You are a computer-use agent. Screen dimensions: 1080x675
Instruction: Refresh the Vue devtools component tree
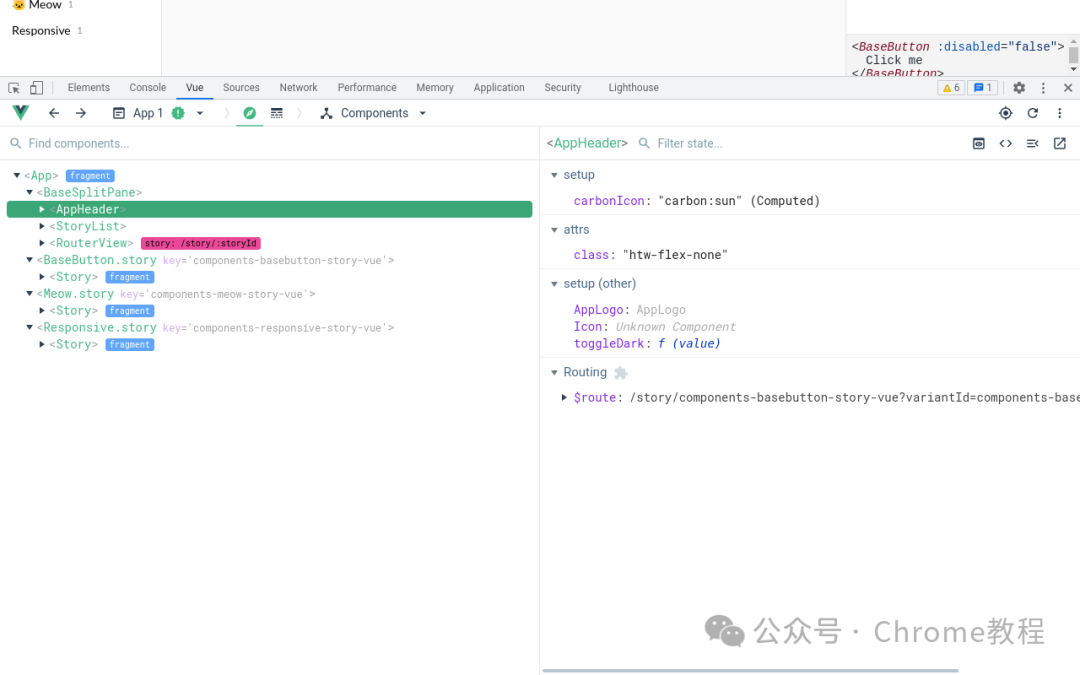(x=1032, y=113)
